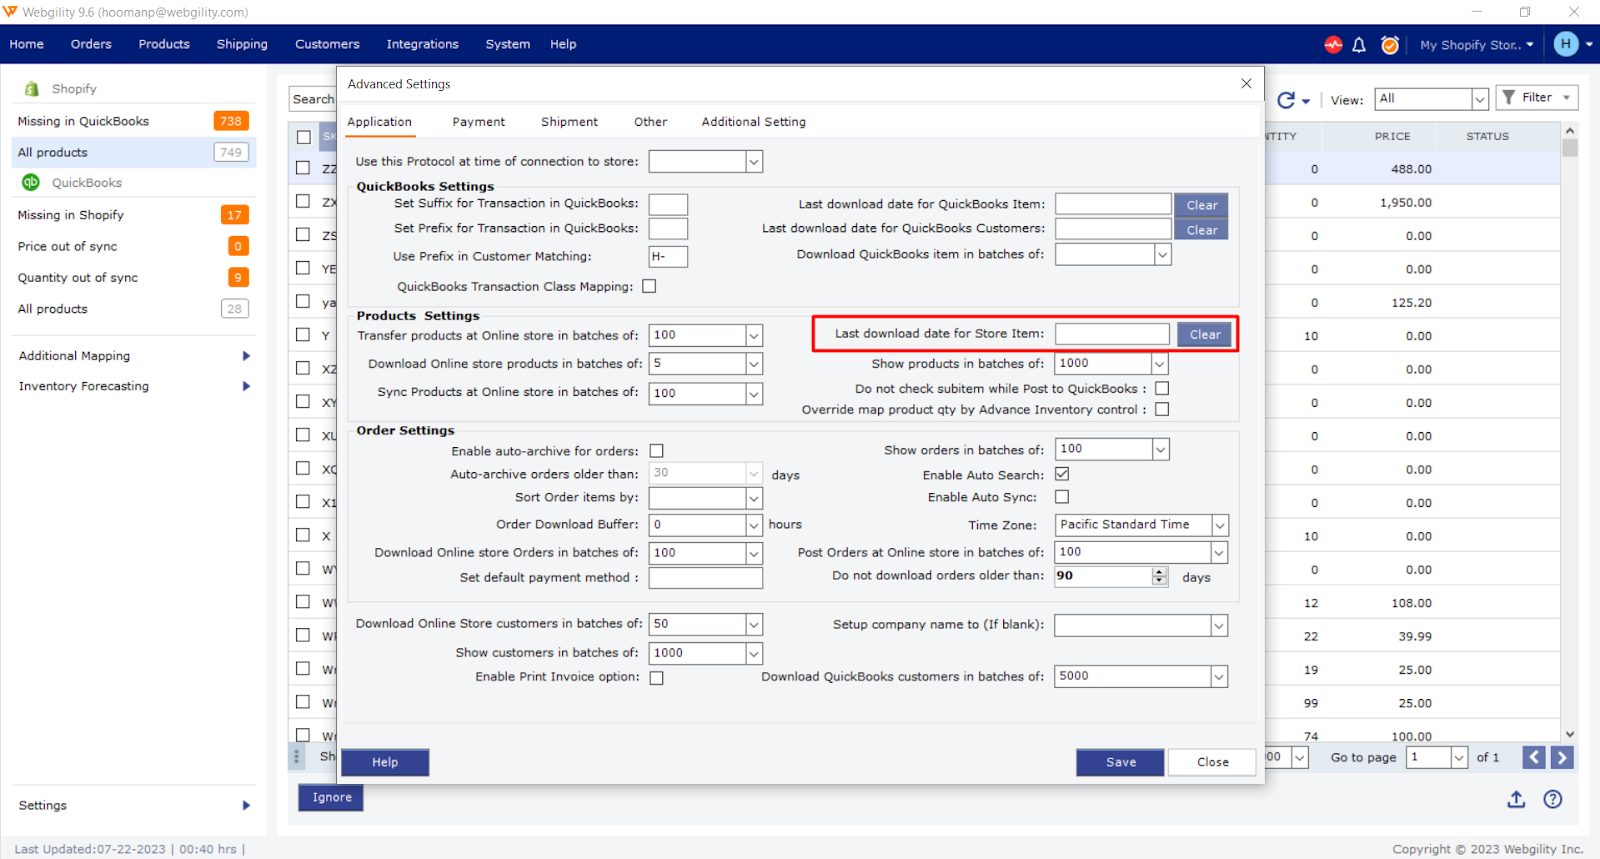Click Clear for QuickBooks Customers download date
The image size is (1600, 859).
[1201, 230]
